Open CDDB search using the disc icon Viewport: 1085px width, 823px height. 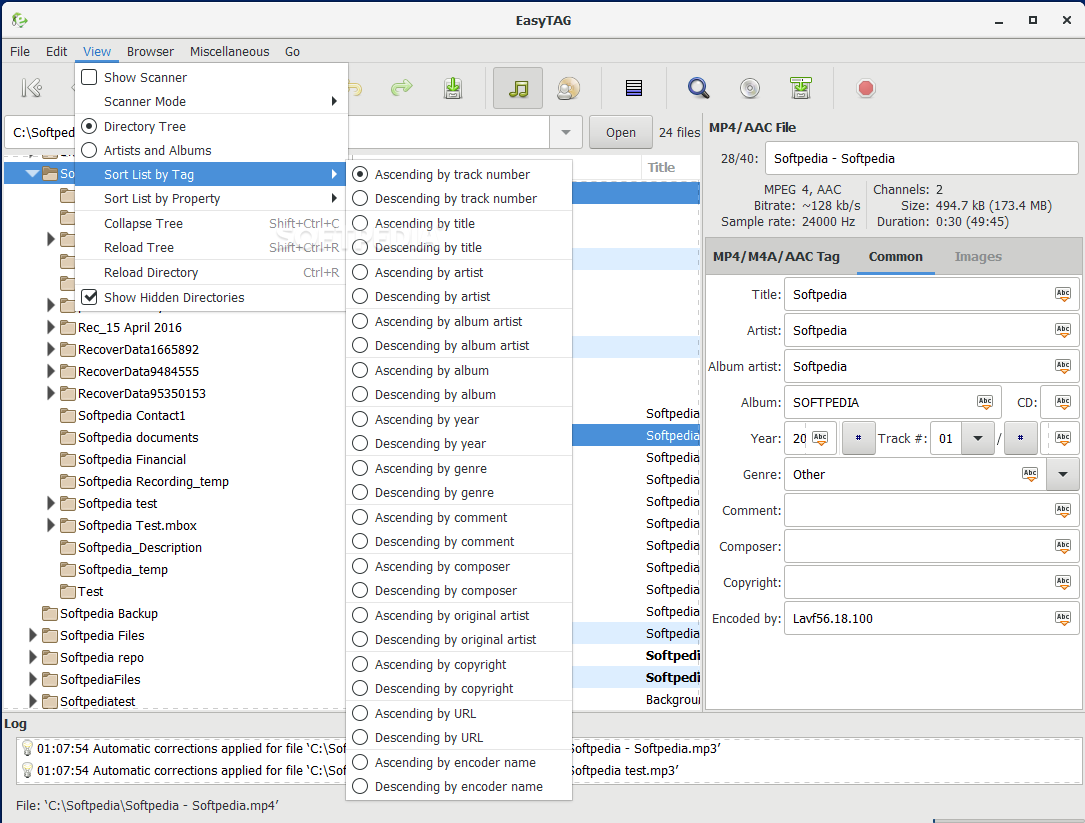pos(749,88)
